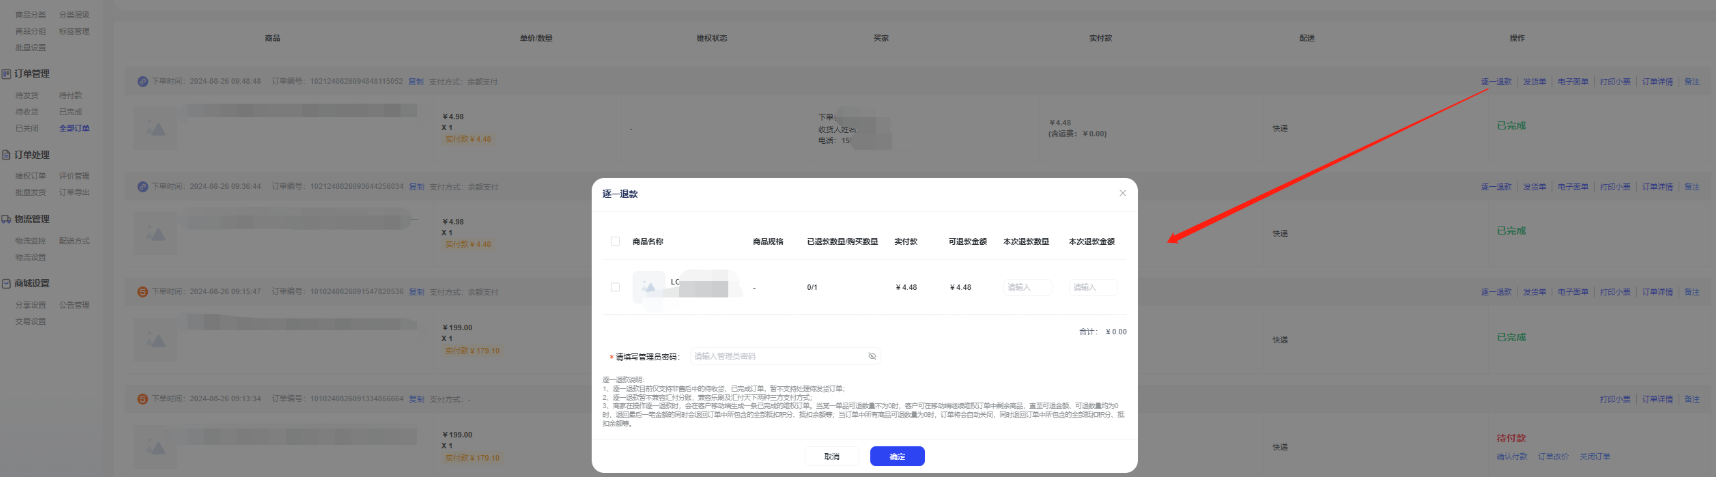1716x477 pixels.
Task: Click the administrator password input field
Action: [x=778, y=356]
